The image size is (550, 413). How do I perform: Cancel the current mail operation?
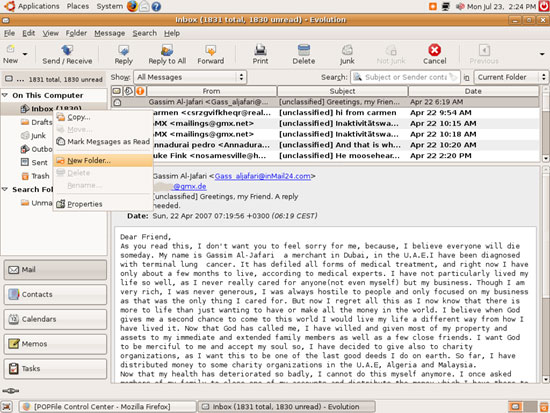tap(434, 54)
